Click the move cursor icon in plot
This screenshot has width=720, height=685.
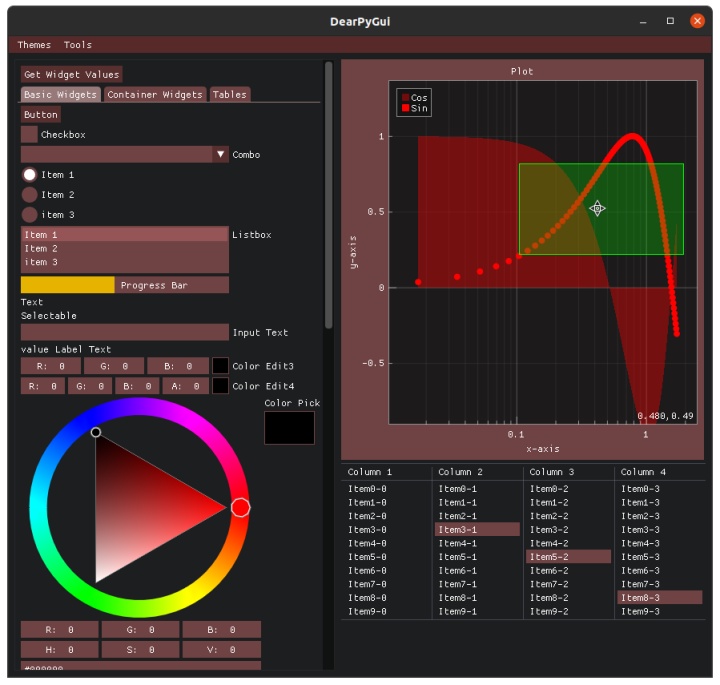(597, 208)
